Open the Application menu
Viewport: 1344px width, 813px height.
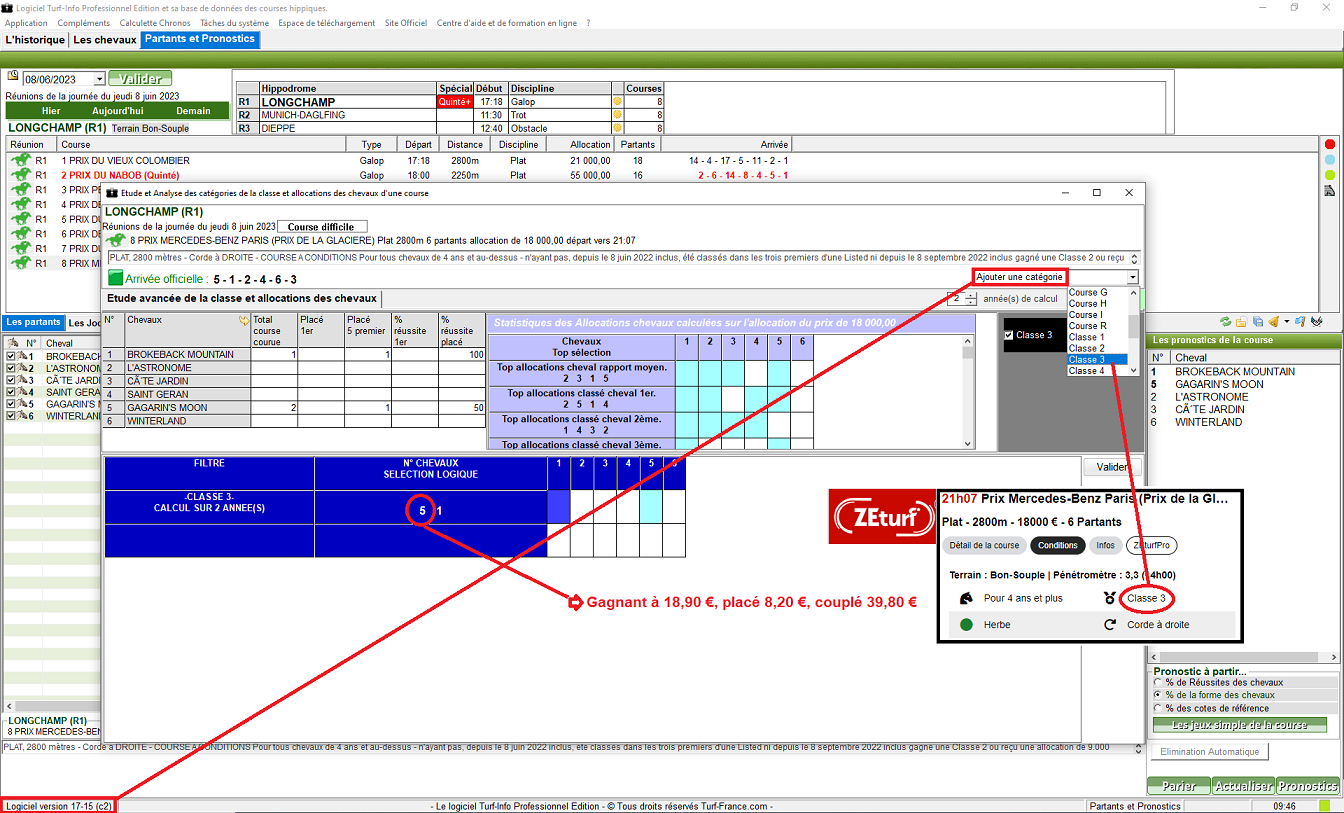(26, 23)
